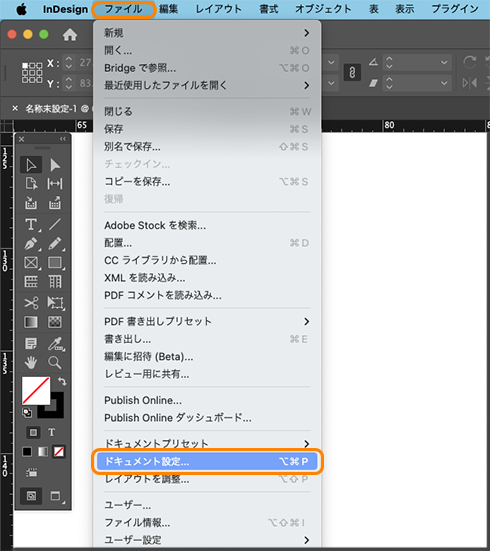Image resolution: width=490 pixels, height=551 pixels.
Task: Select the Scissors tool
Action: point(31,303)
